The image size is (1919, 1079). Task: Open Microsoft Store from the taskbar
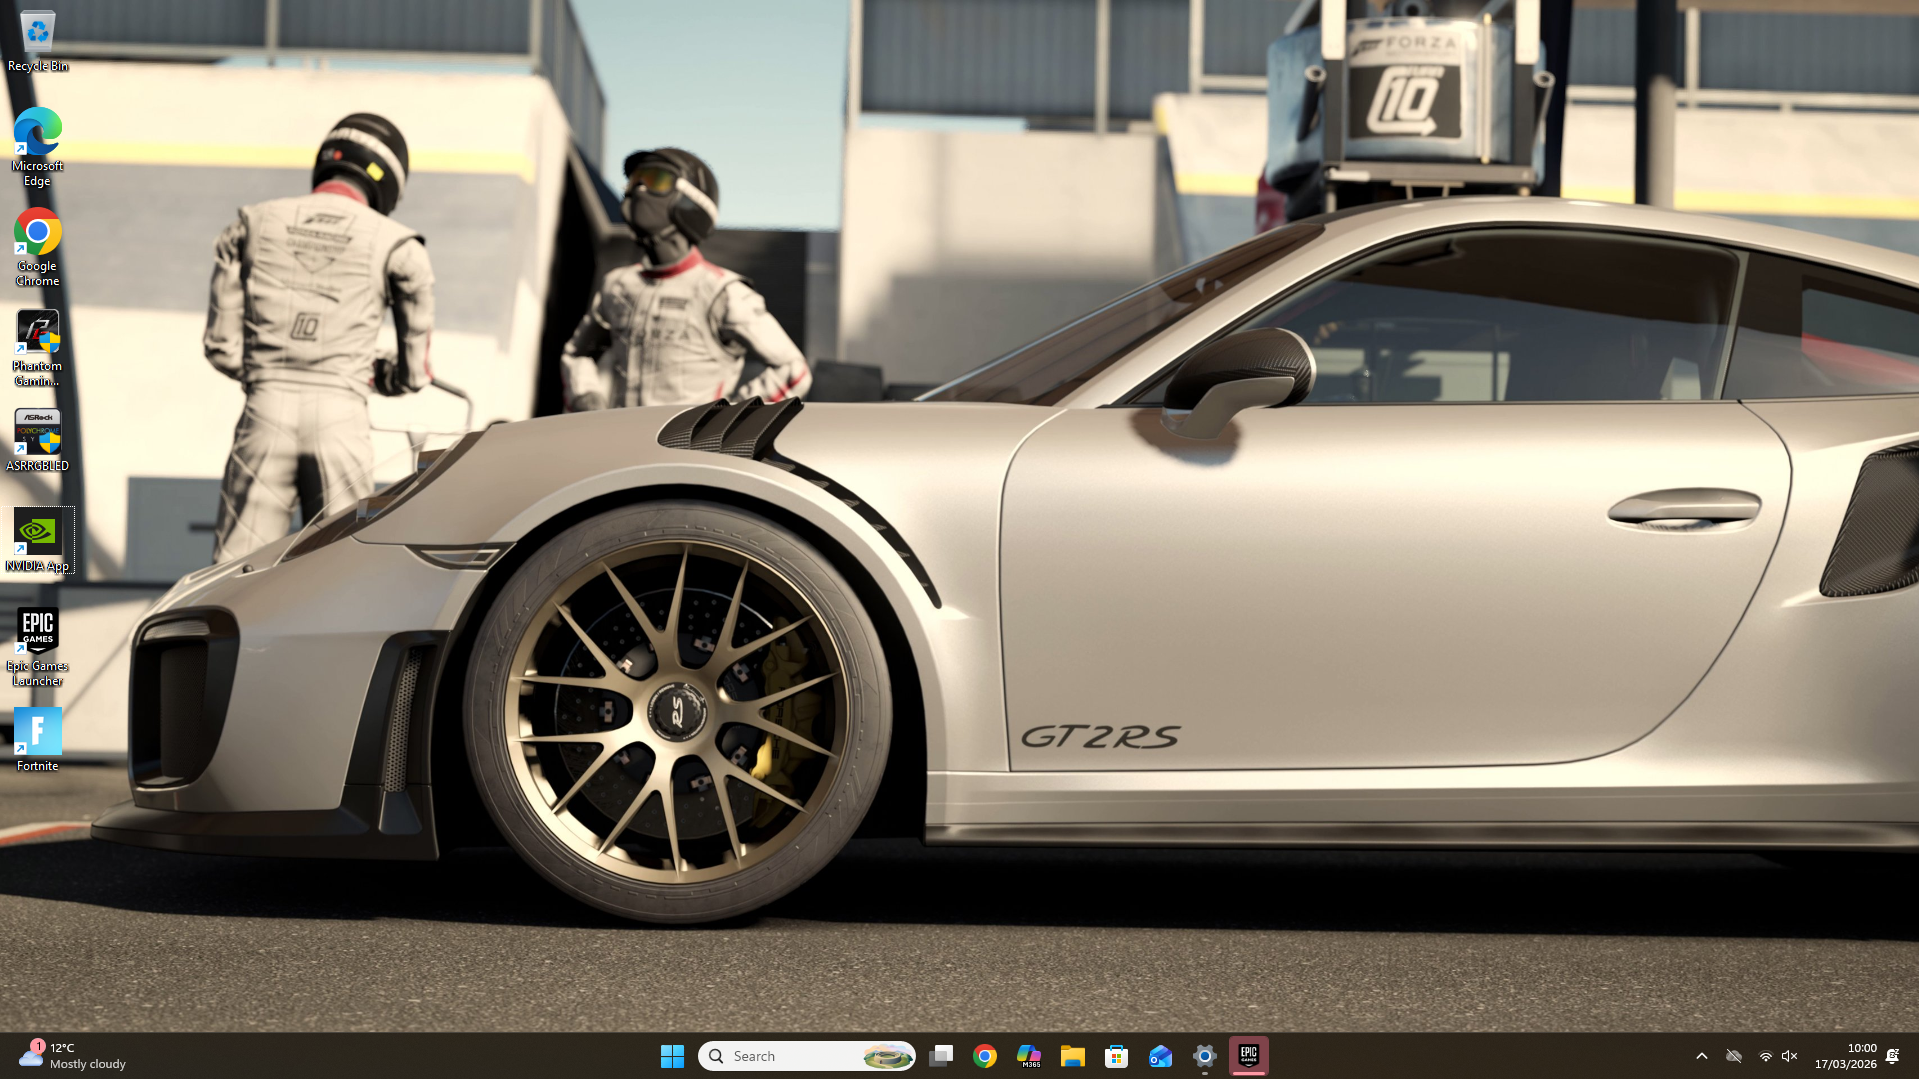point(1117,1056)
